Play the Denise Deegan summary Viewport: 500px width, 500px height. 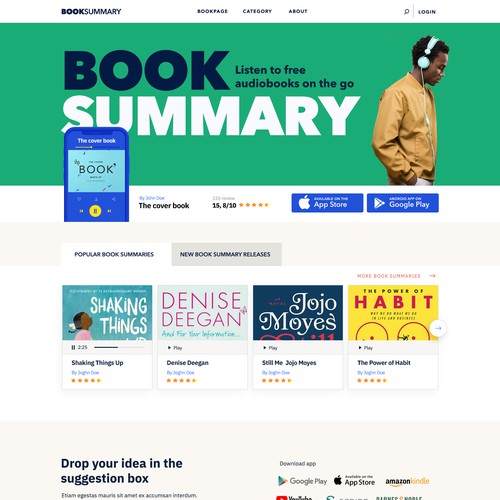(x=175, y=348)
